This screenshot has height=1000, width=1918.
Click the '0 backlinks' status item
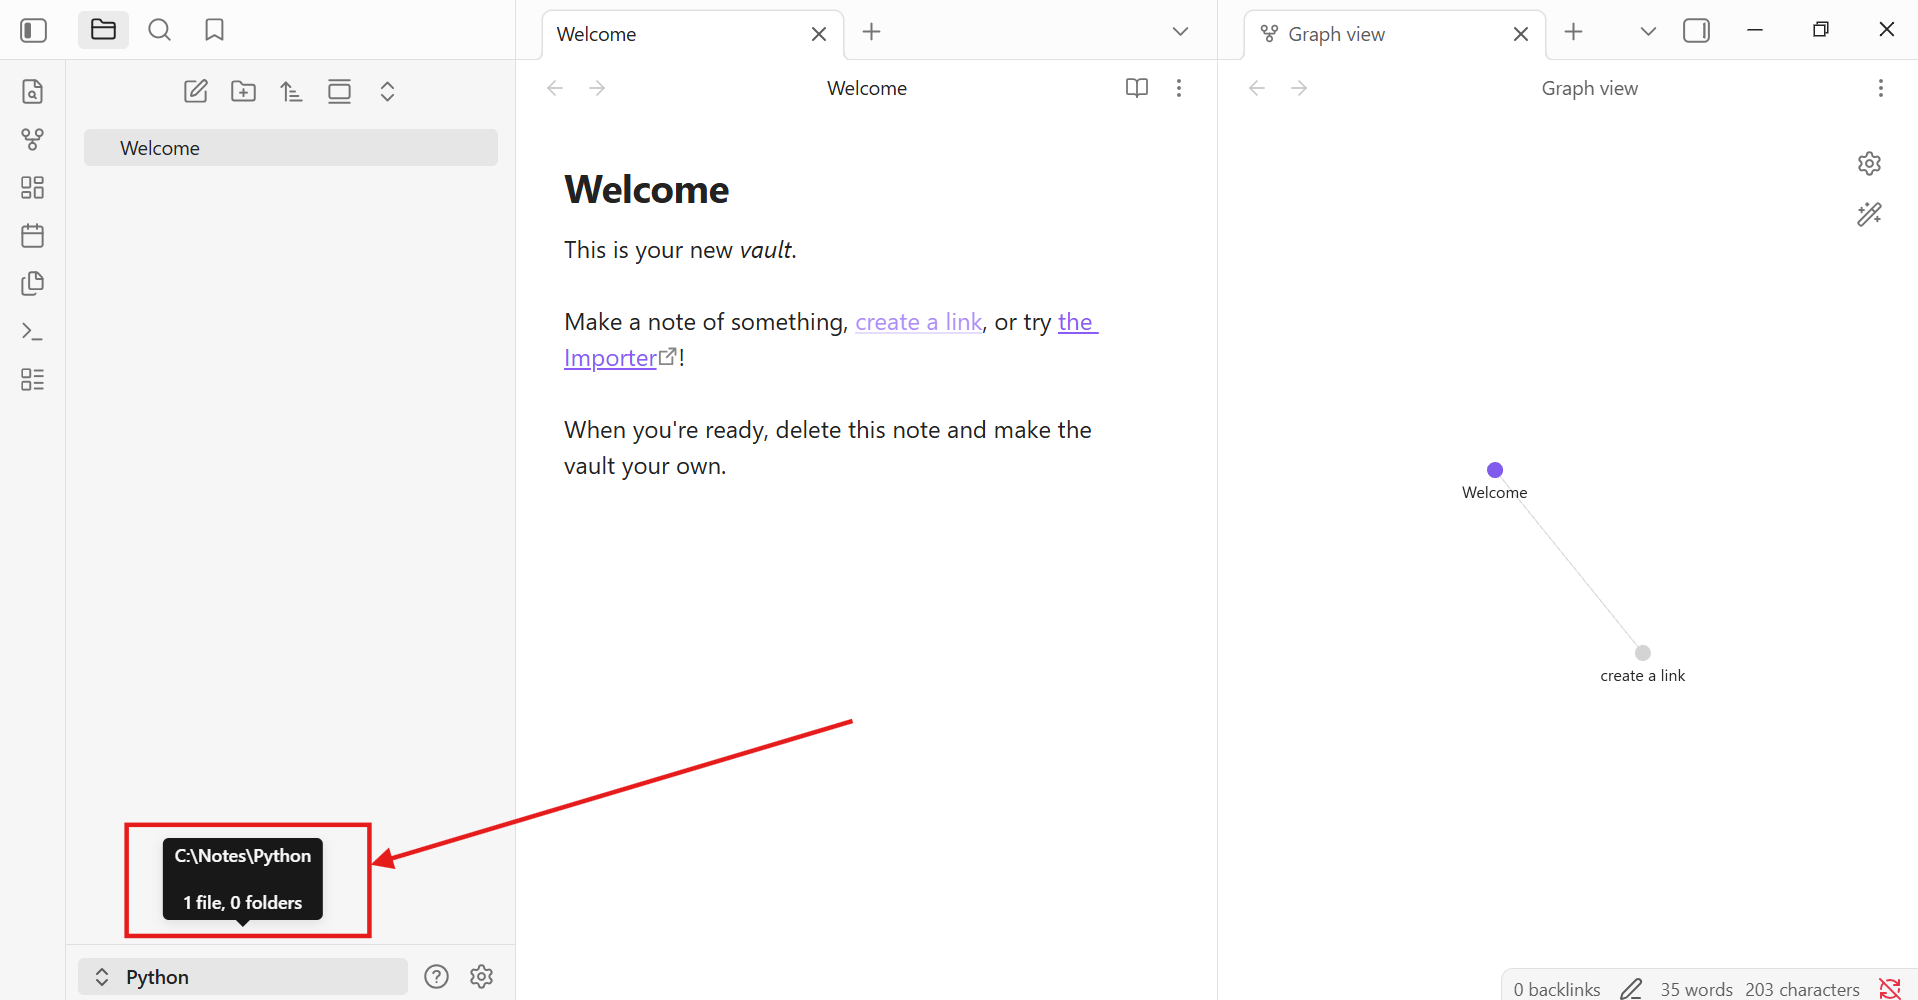point(1556,989)
